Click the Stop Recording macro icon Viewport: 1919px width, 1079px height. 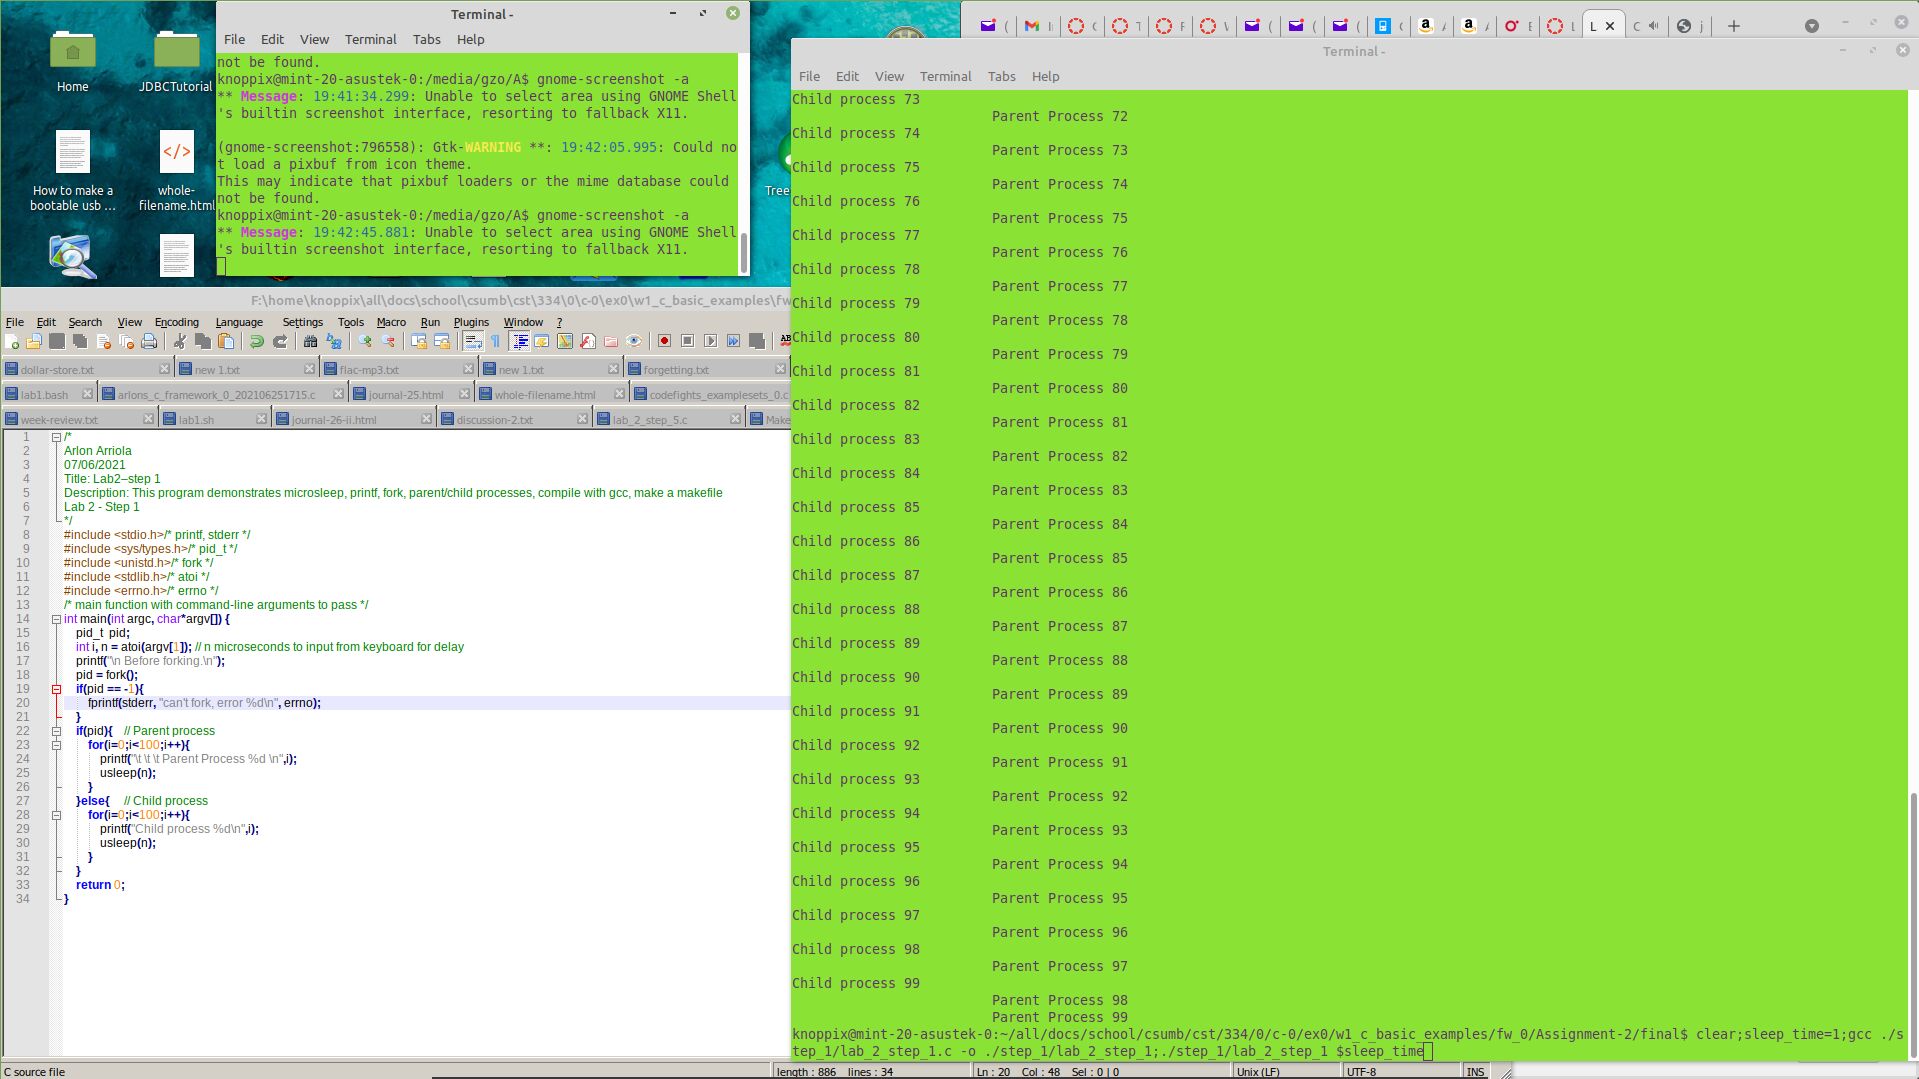(x=687, y=342)
